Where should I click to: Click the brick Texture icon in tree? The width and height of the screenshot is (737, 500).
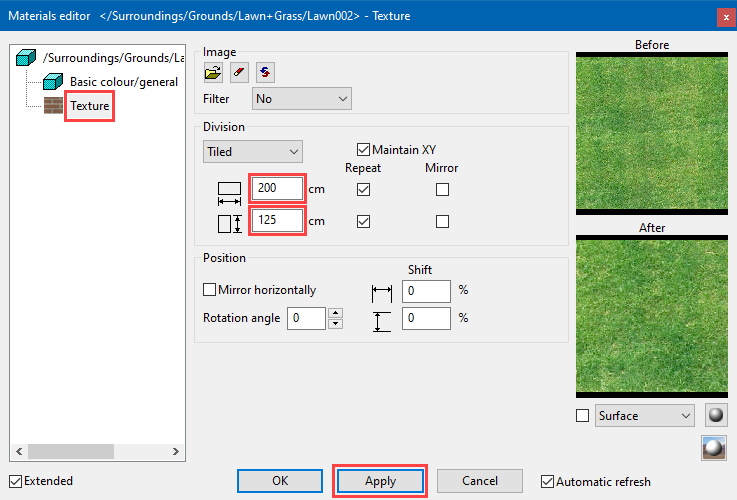pyautogui.click(x=53, y=105)
